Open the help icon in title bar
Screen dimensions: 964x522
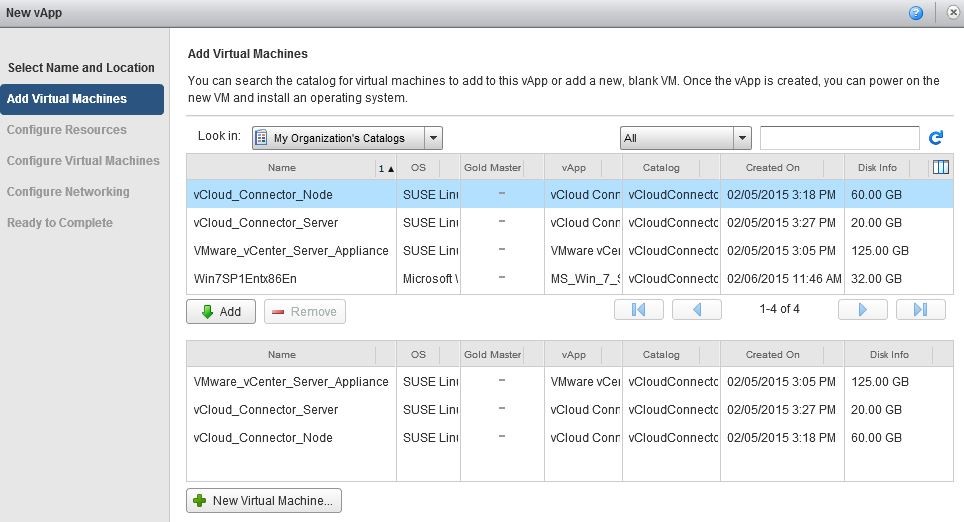(915, 12)
